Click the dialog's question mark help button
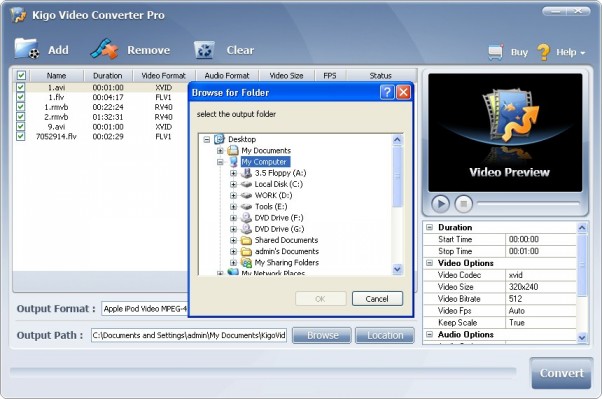This screenshot has height=399, width=602. (387, 92)
